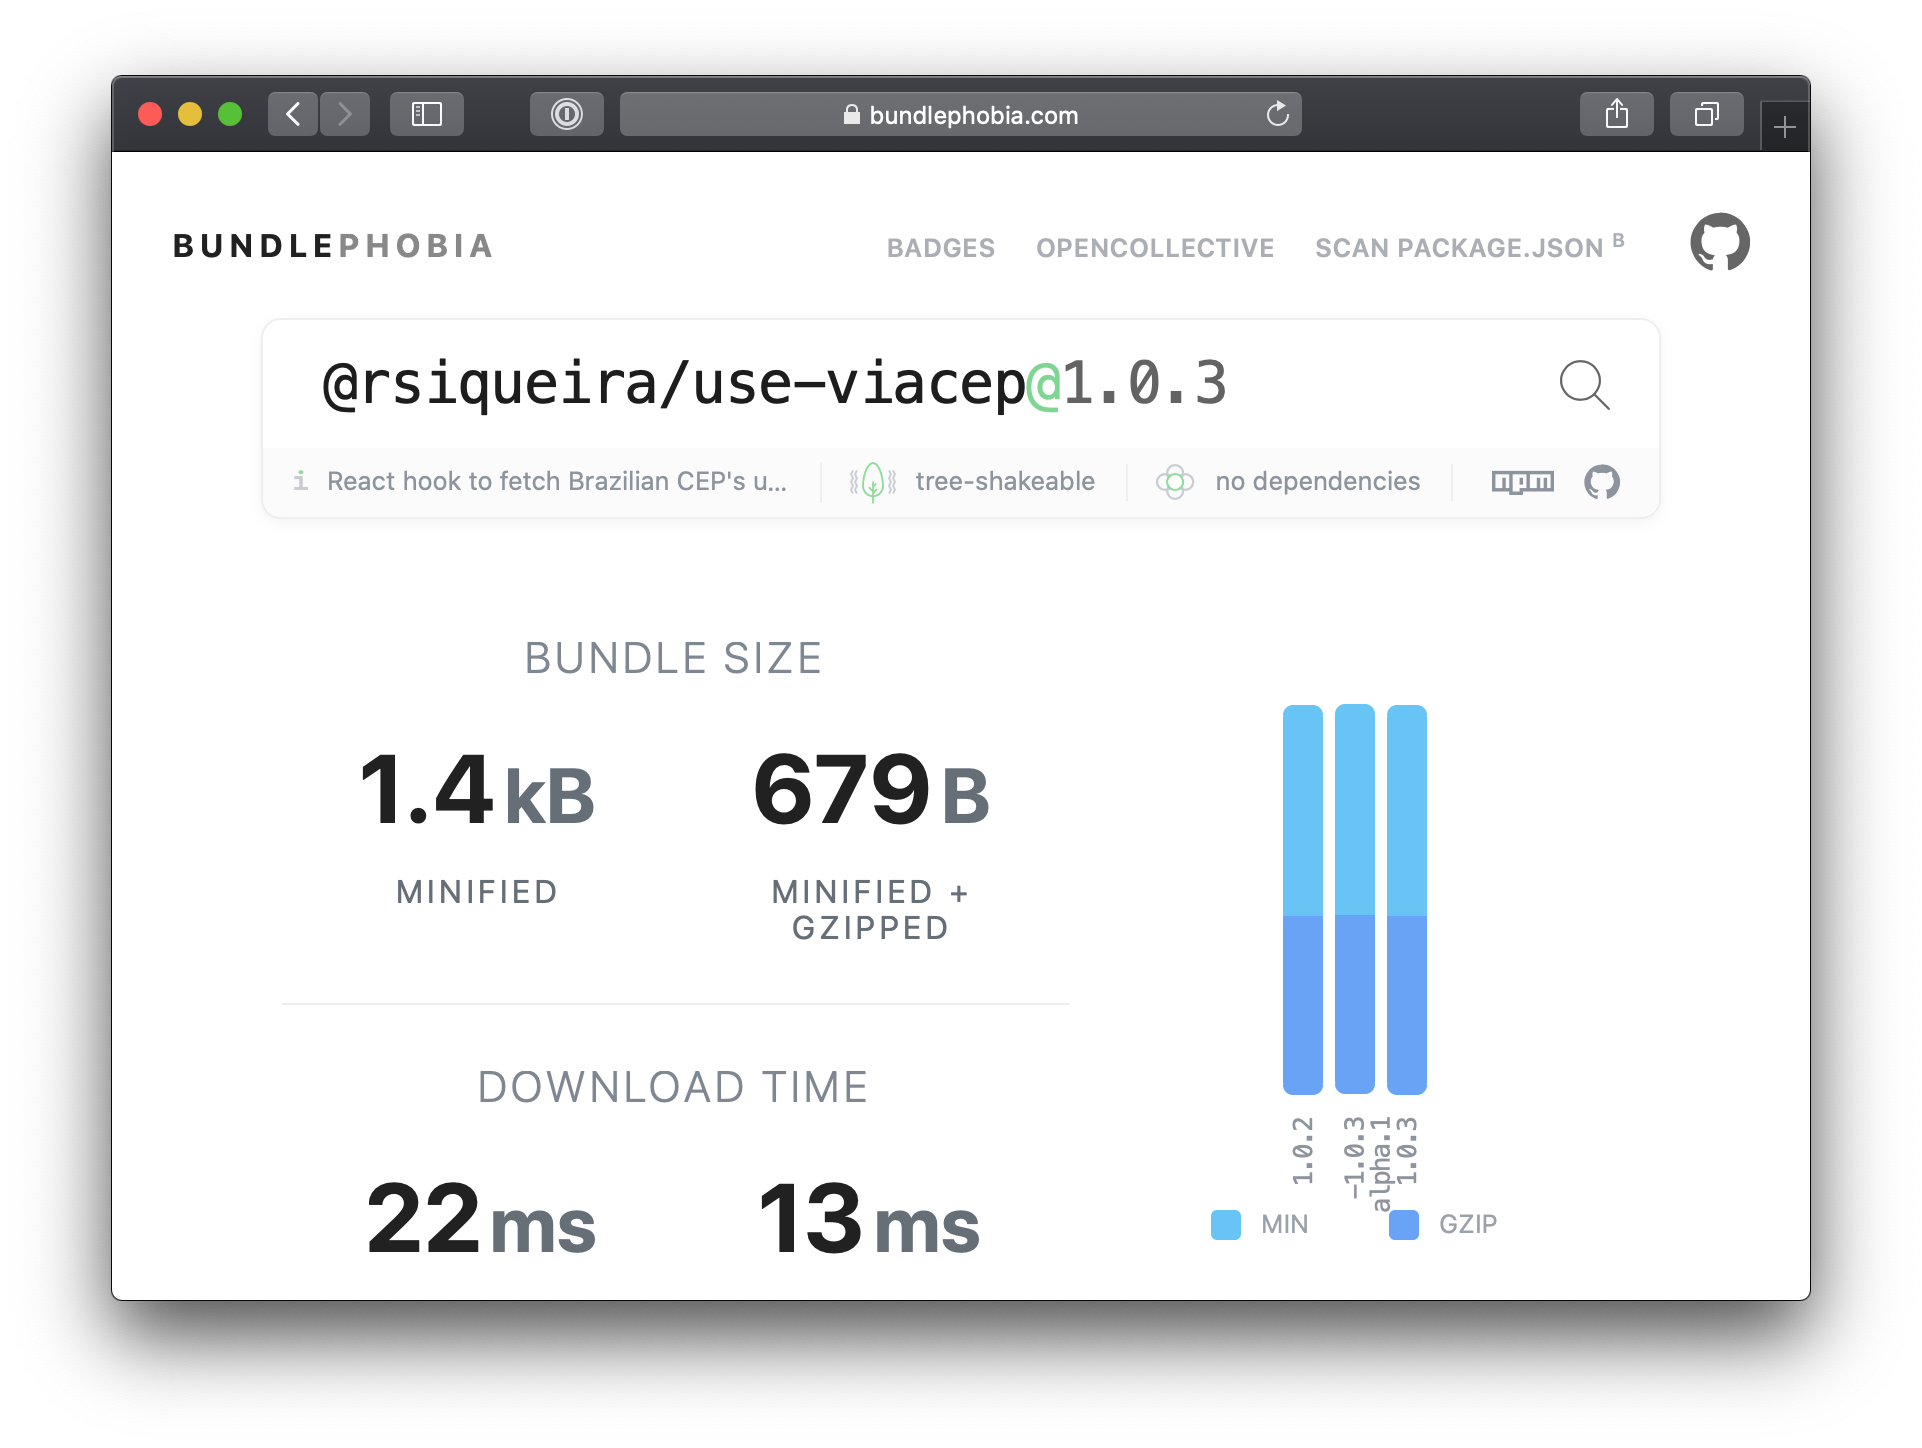
Task: Click Safari share icon
Action: tap(1617, 114)
